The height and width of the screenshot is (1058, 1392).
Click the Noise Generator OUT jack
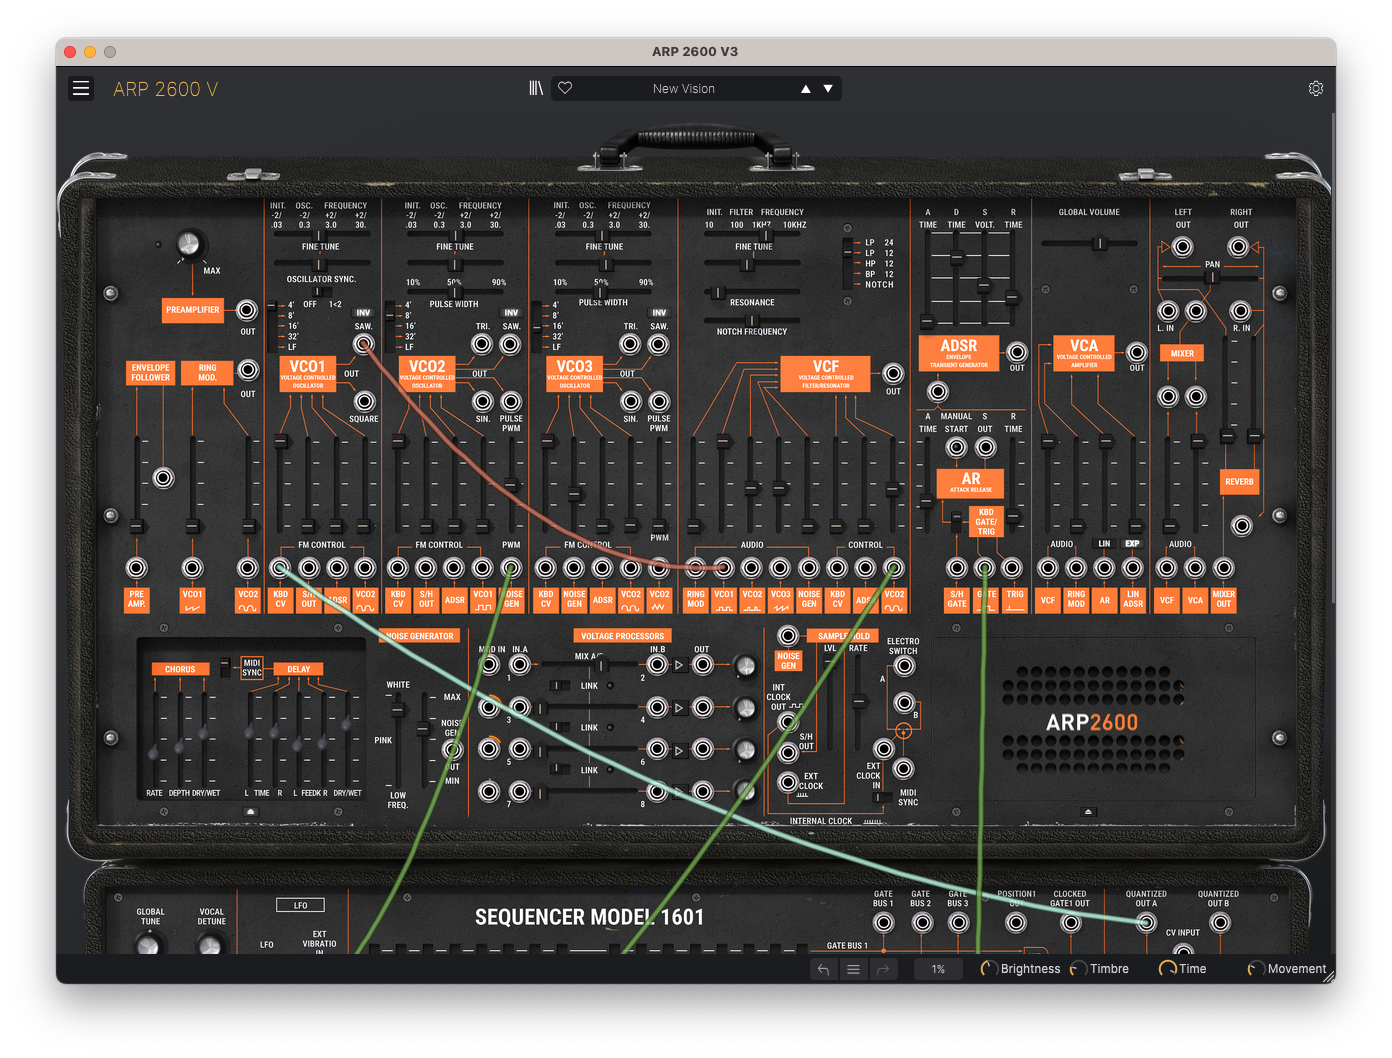[453, 749]
